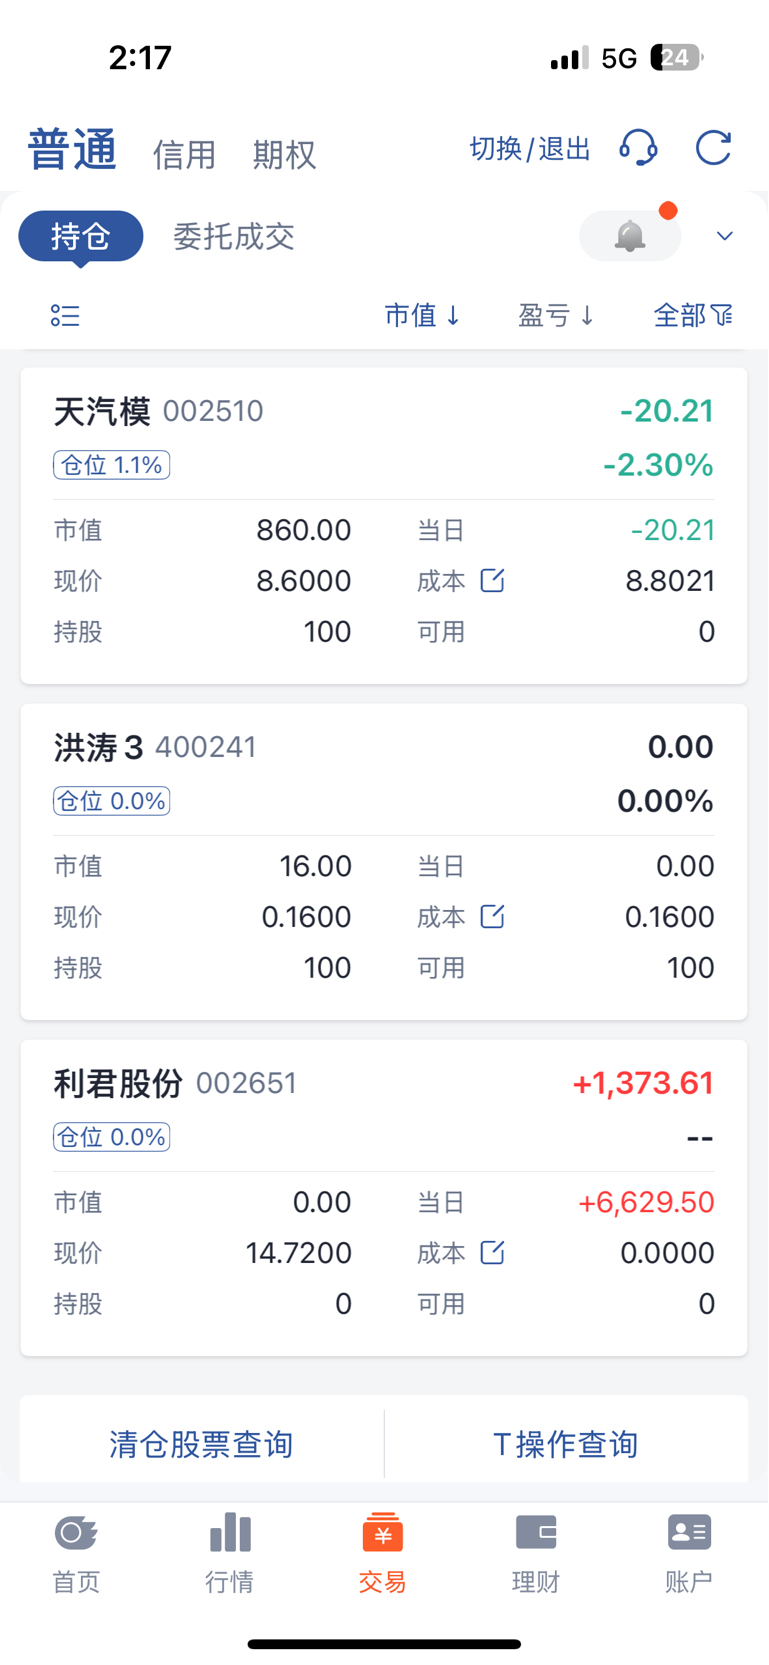The width and height of the screenshot is (769, 1665).
Task: Switch list view with the list icon
Action: (x=65, y=316)
